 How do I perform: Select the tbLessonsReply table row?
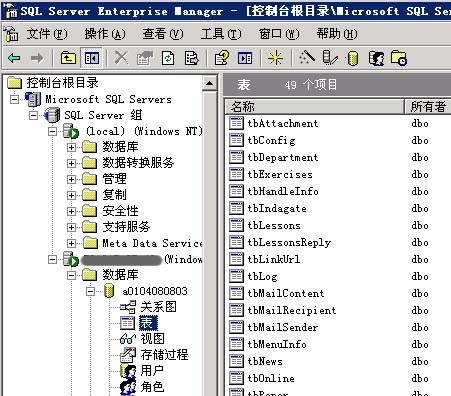(x=289, y=242)
